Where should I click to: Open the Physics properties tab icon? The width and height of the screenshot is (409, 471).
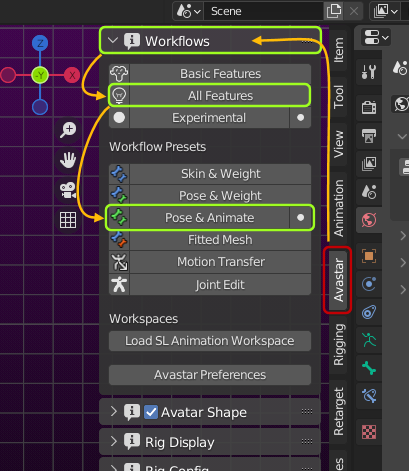pyautogui.click(x=369, y=284)
